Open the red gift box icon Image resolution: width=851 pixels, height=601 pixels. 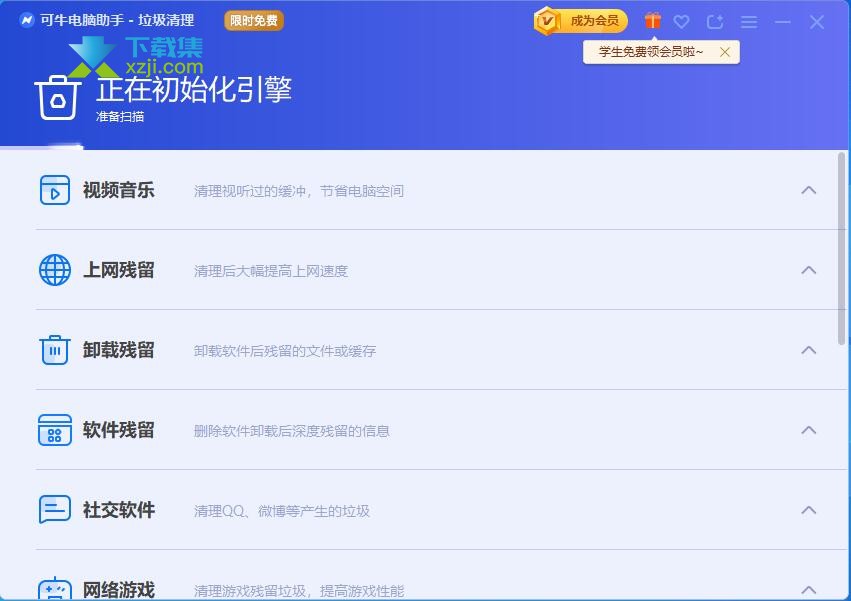652,21
